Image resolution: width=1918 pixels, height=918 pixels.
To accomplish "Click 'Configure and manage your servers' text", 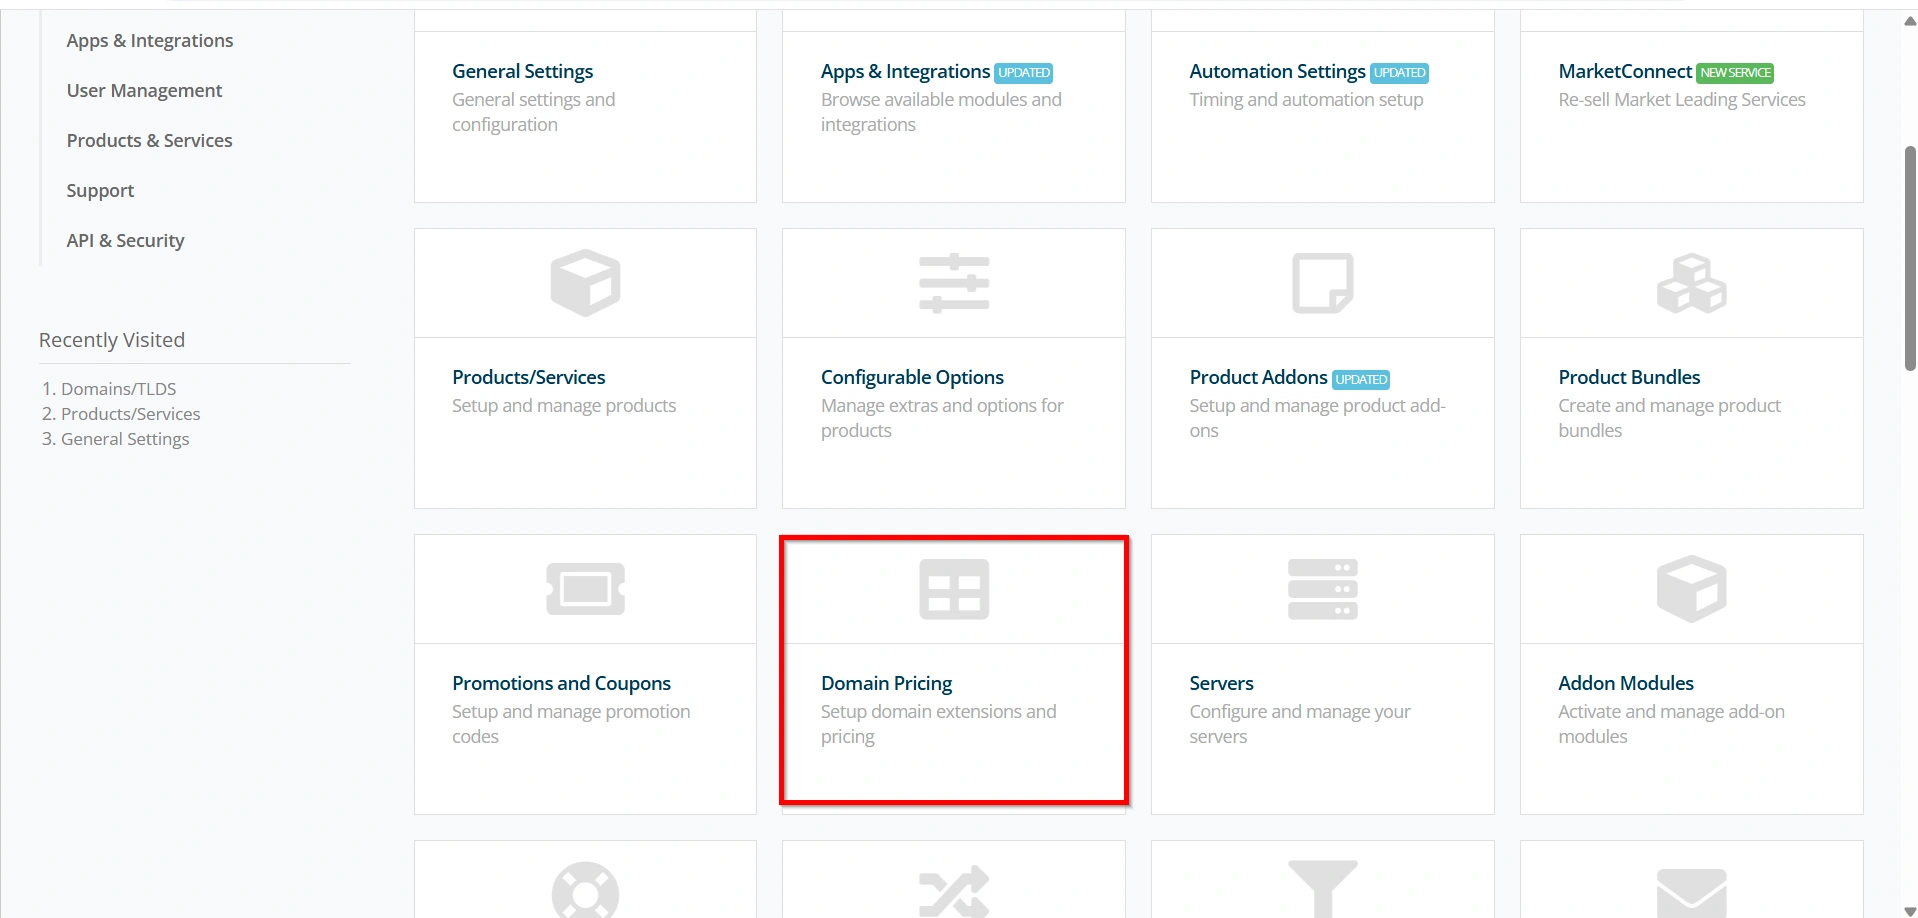I will tap(1300, 724).
